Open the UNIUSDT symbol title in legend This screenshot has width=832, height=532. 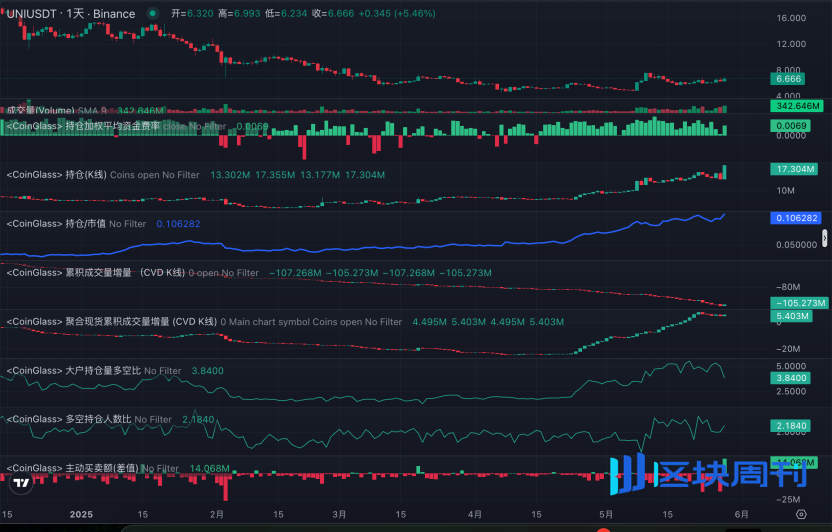coord(71,14)
